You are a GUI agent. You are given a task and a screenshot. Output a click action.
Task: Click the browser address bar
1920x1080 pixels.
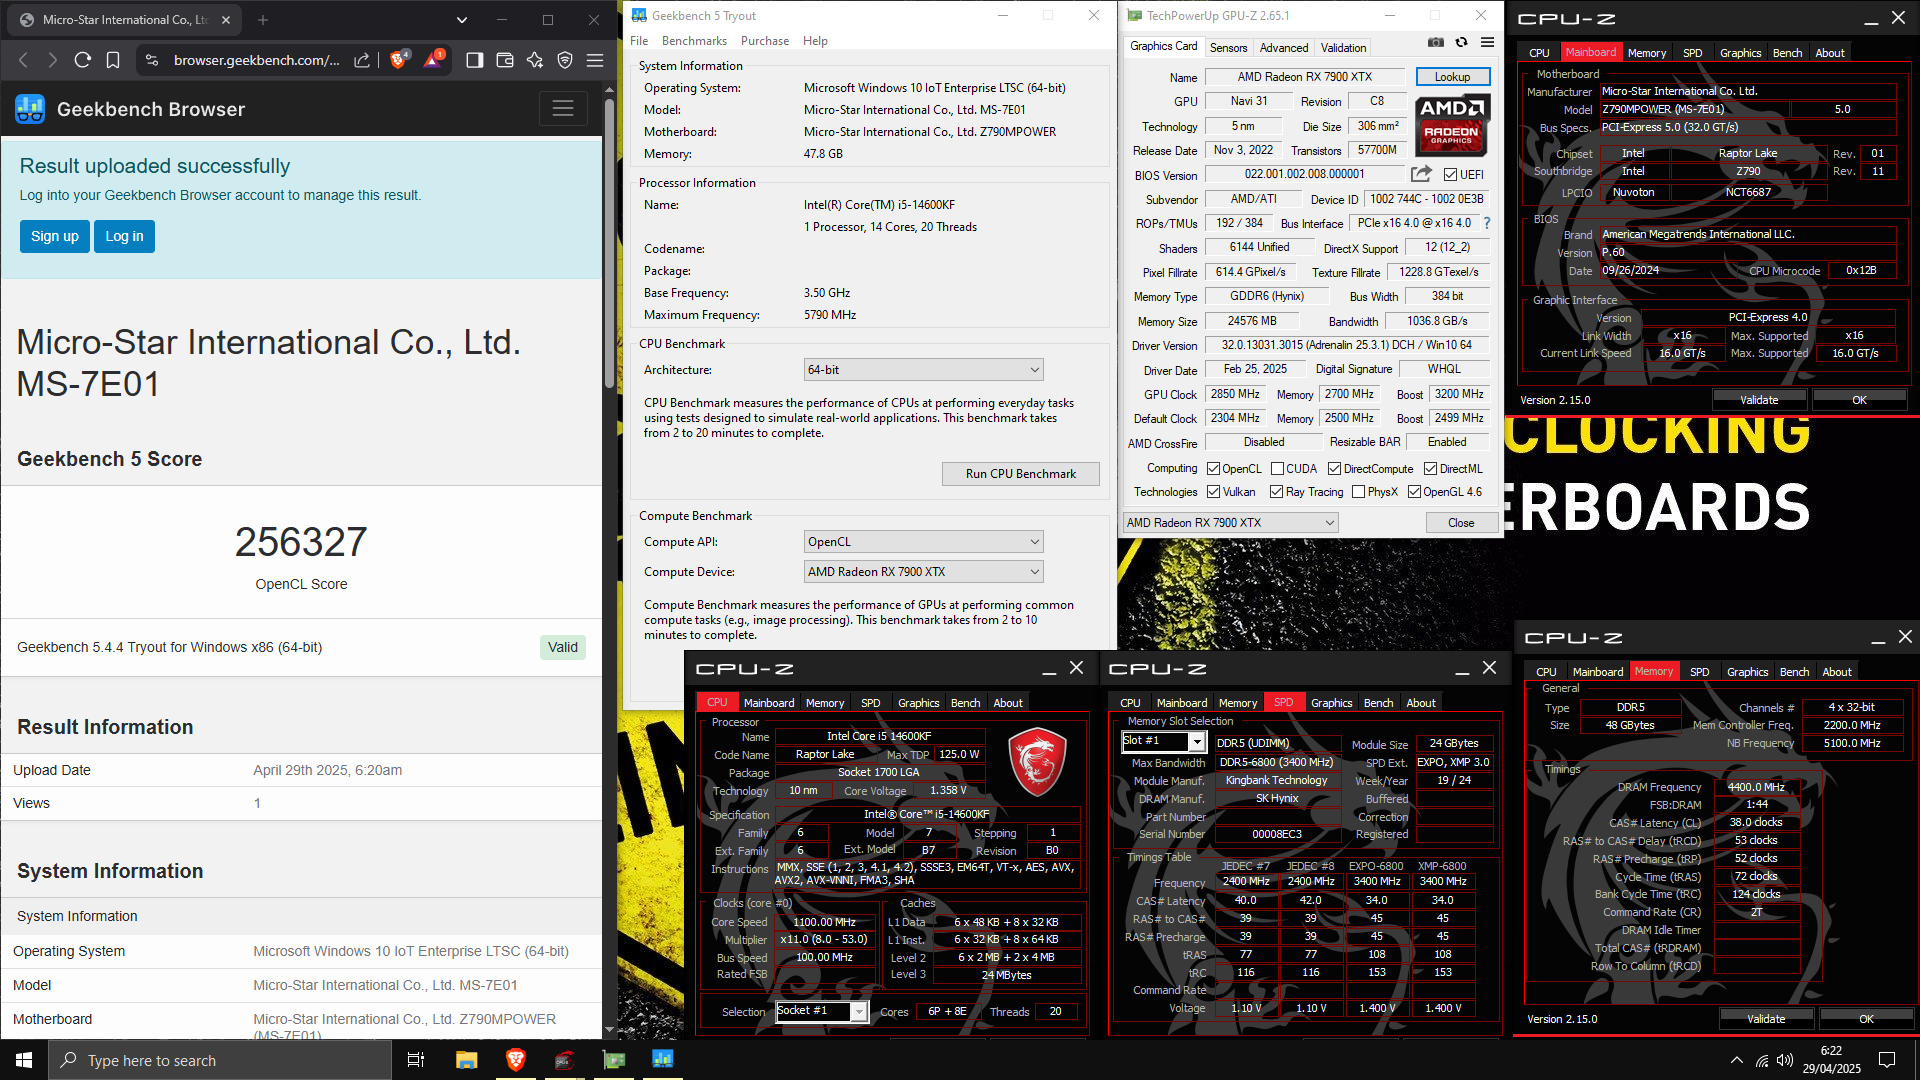point(256,60)
